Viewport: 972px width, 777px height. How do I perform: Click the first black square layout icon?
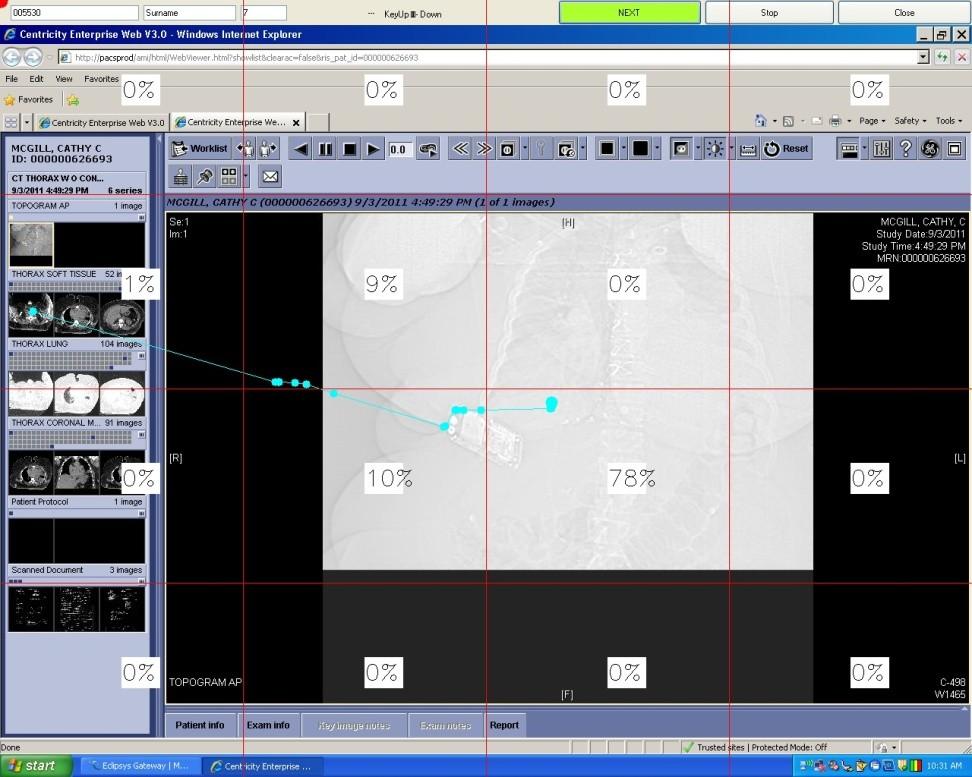coord(608,149)
